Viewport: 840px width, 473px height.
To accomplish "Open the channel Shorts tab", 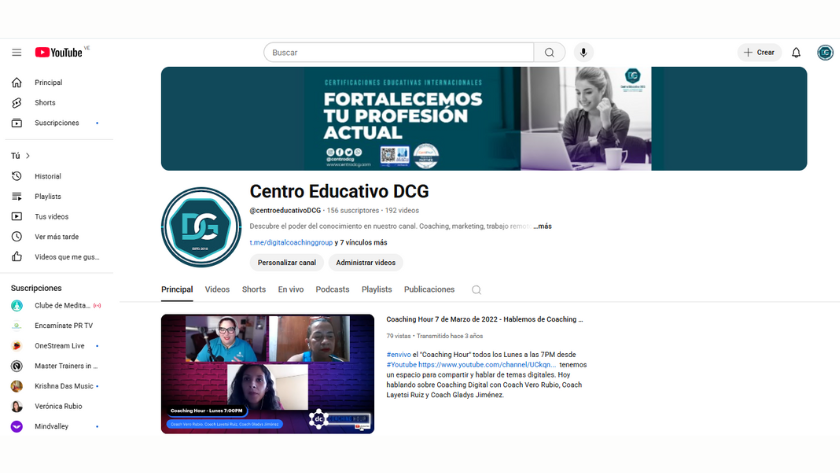I will coord(253,289).
